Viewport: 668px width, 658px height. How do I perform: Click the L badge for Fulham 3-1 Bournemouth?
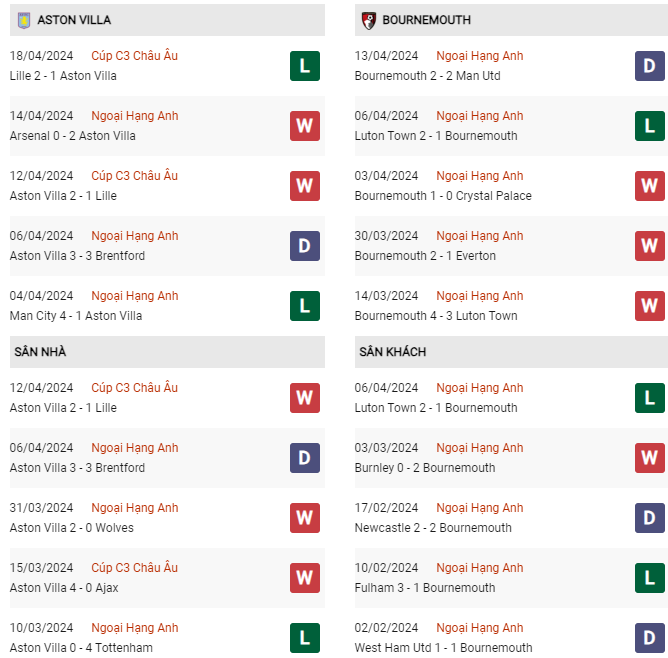click(x=649, y=578)
